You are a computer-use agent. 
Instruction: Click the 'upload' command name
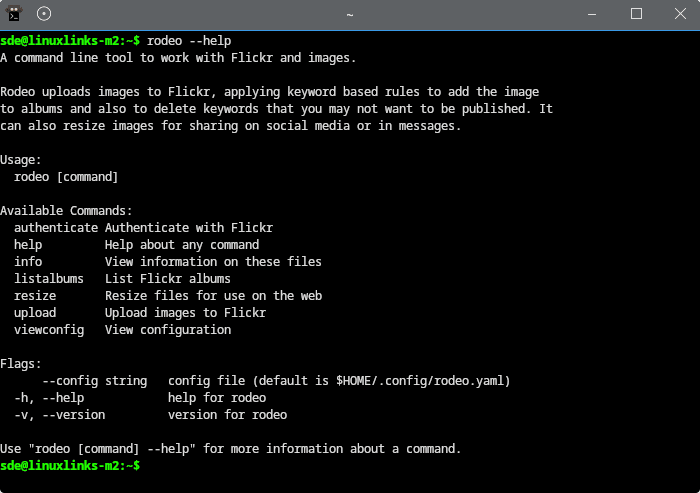point(35,313)
